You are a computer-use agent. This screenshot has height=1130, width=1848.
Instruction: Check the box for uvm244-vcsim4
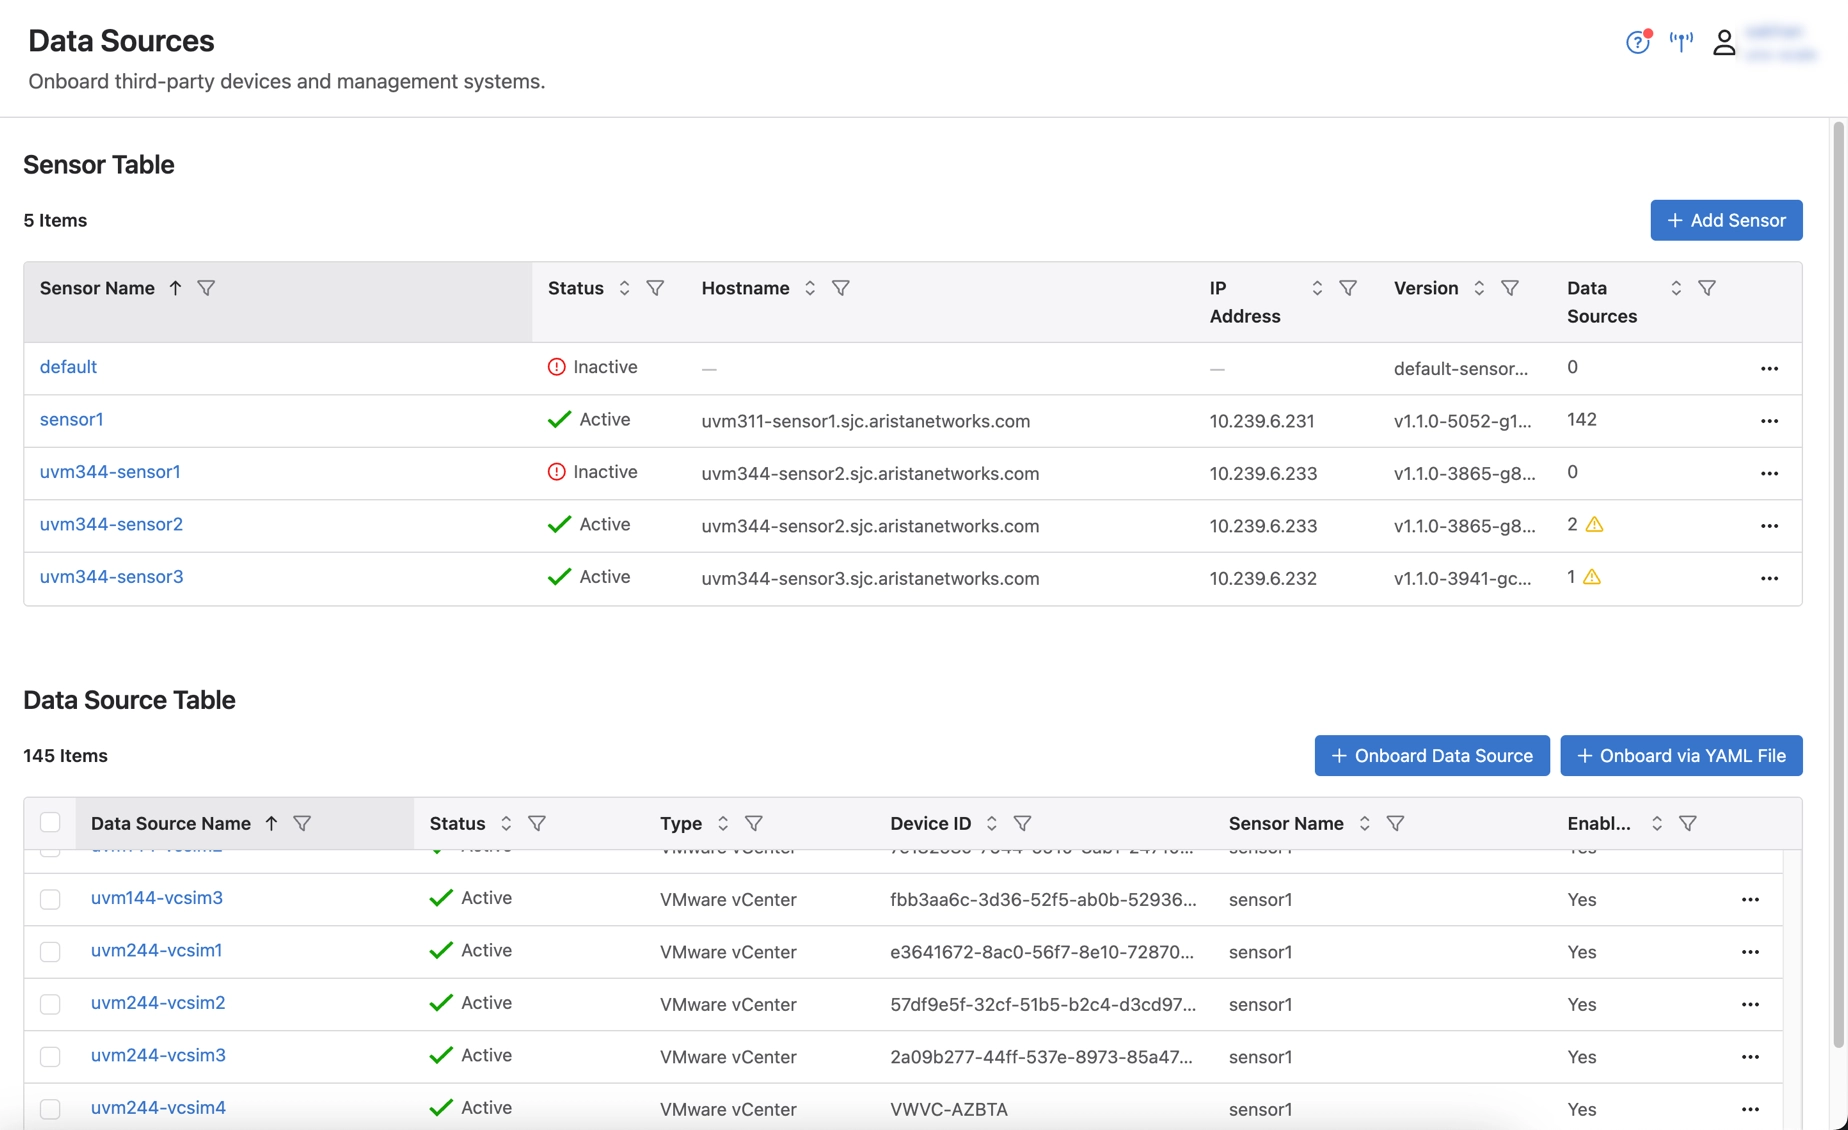(50, 1108)
